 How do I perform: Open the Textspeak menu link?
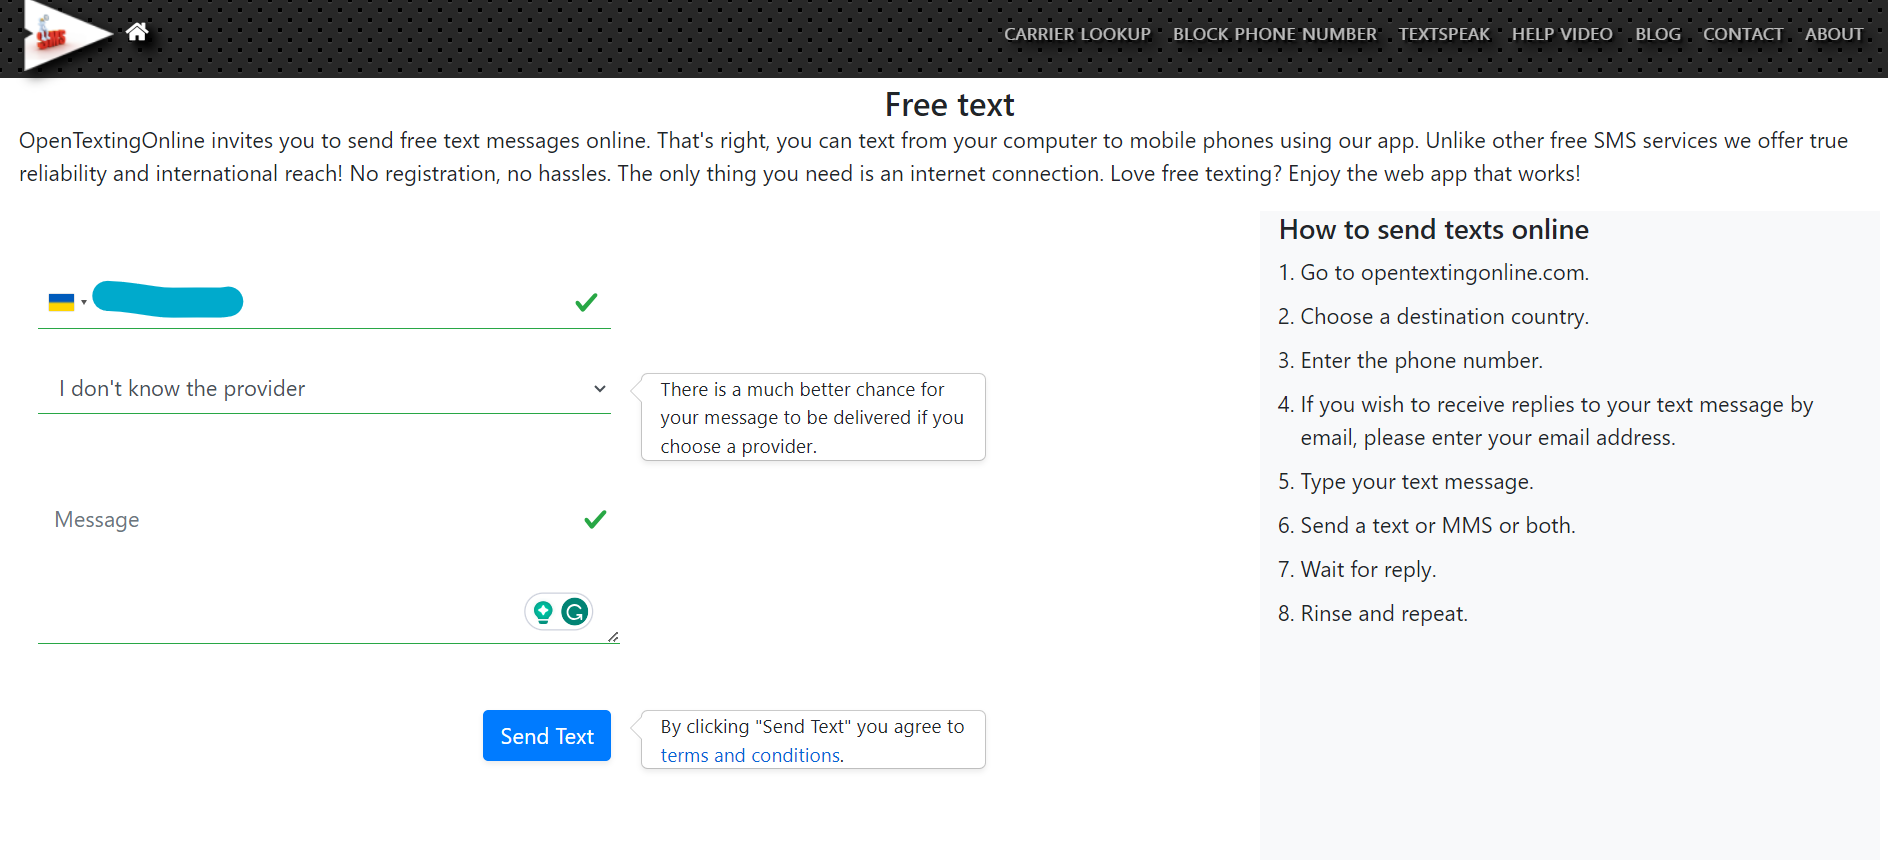[x=1444, y=34]
